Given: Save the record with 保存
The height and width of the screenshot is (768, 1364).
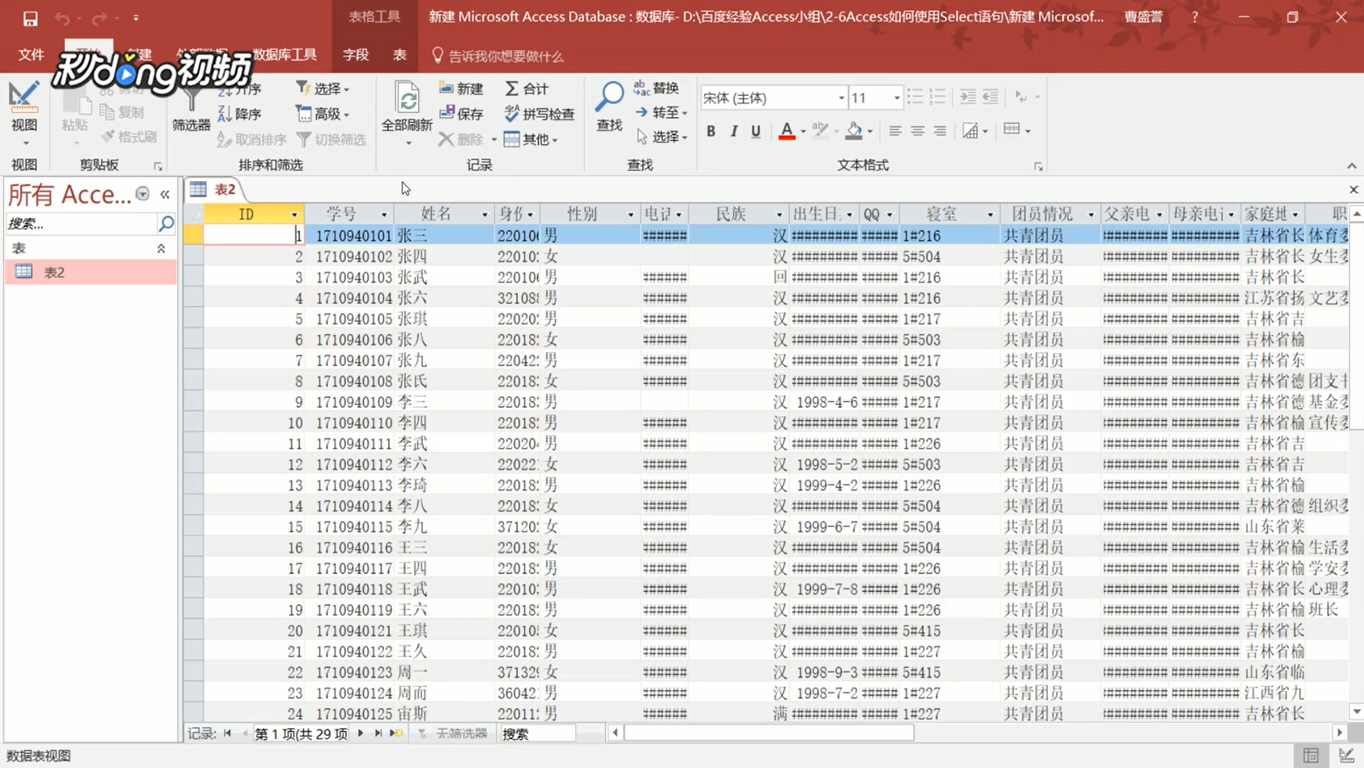Looking at the screenshot, I should (461, 114).
